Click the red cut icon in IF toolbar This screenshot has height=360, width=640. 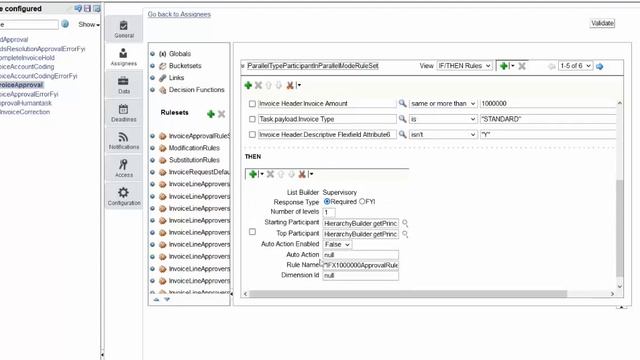click(290, 85)
